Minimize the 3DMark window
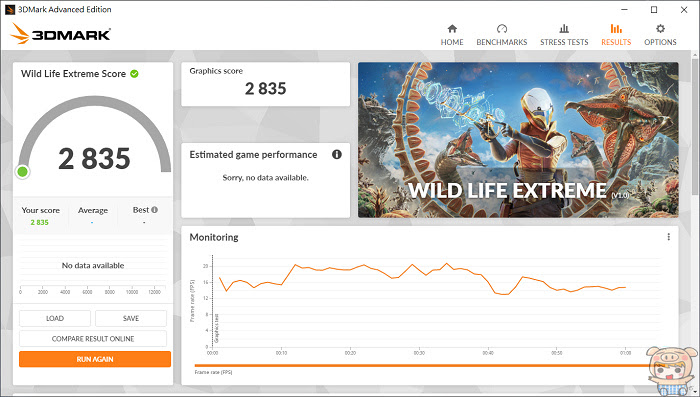 (x=624, y=9)
